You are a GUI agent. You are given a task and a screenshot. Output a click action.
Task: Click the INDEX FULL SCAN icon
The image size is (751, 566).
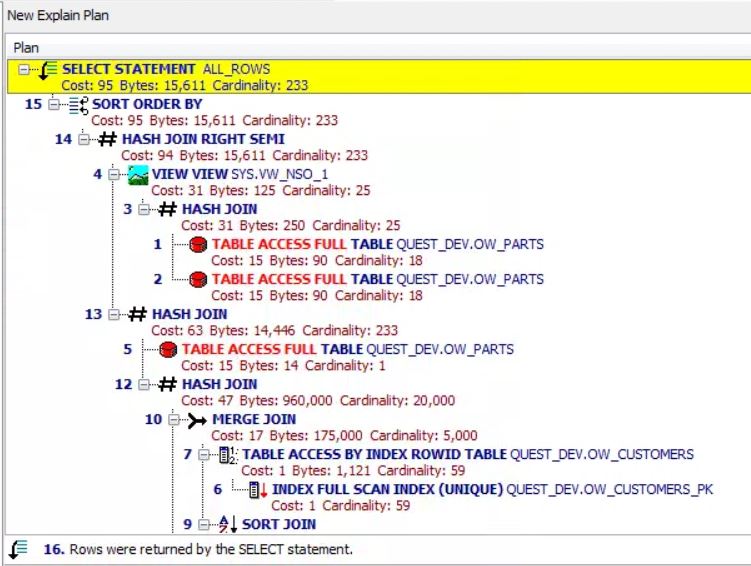point(258,490)
